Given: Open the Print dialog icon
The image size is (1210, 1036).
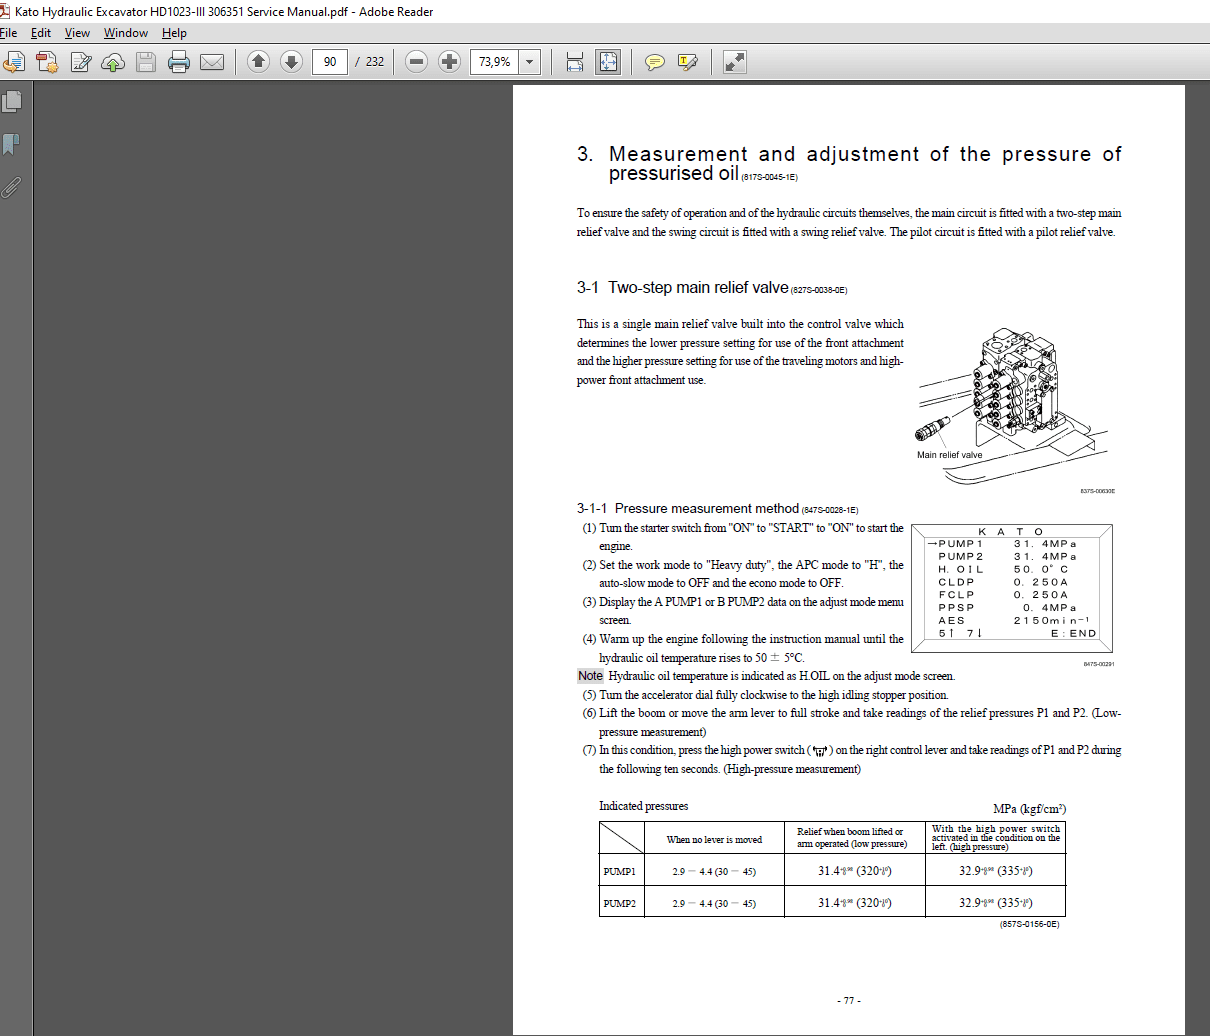Looking at the screenshot, I should (178, 61).
